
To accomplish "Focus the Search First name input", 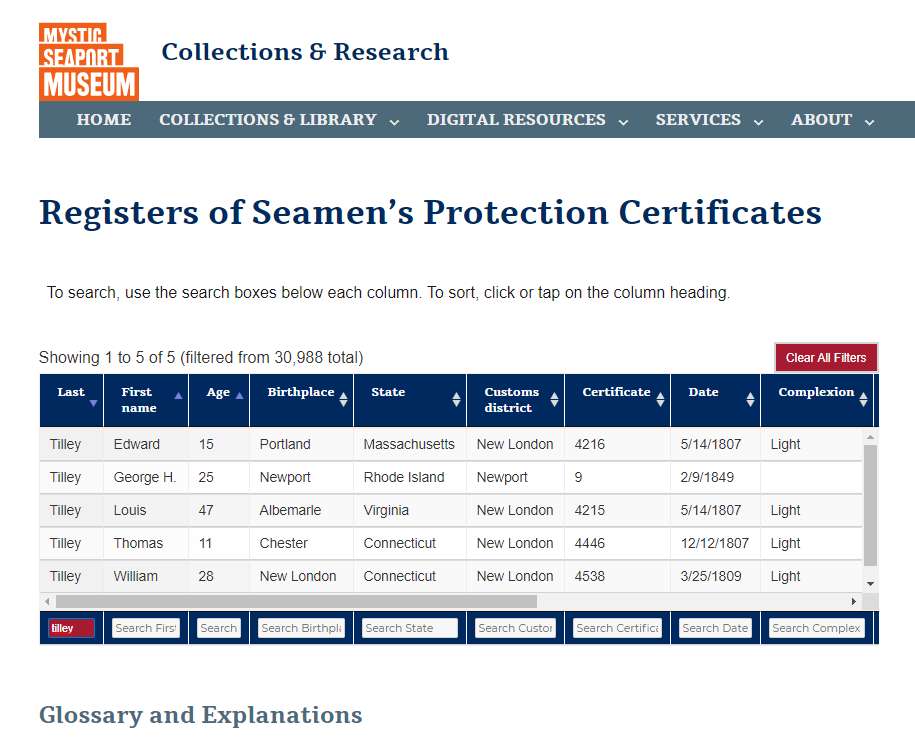I will [146, 628].
